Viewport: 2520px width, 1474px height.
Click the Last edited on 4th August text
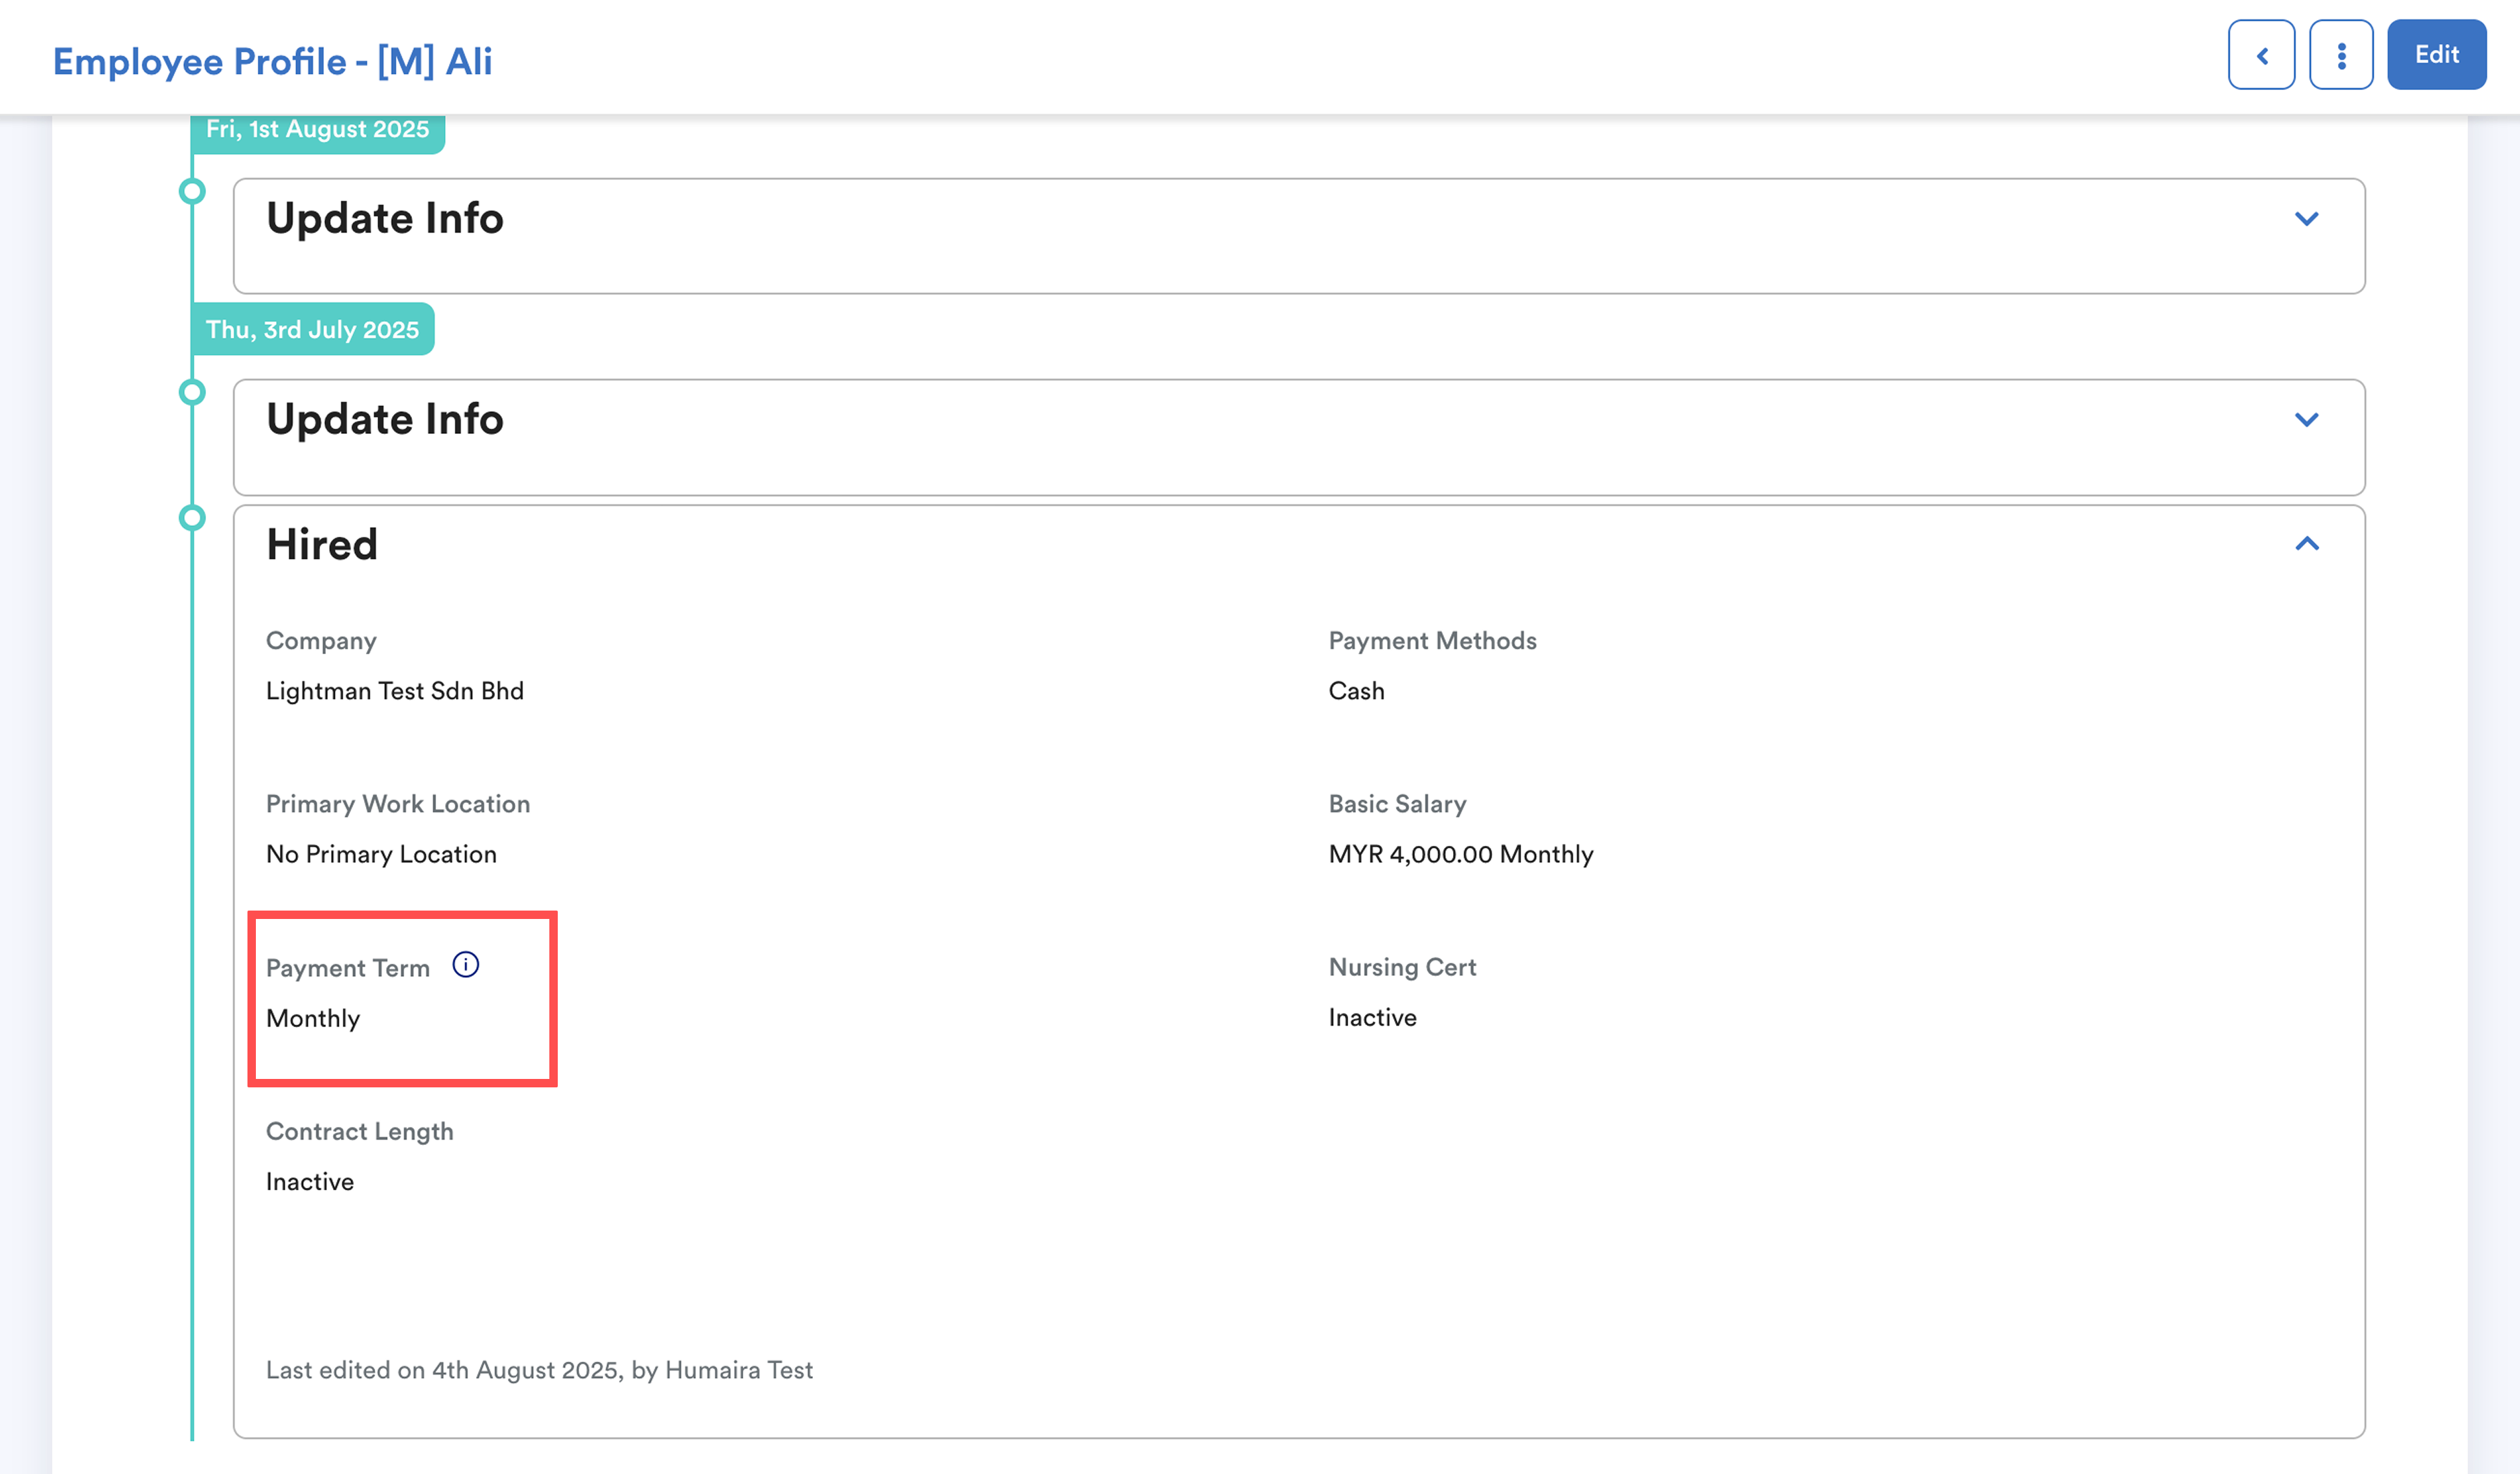click(539, 1370)
